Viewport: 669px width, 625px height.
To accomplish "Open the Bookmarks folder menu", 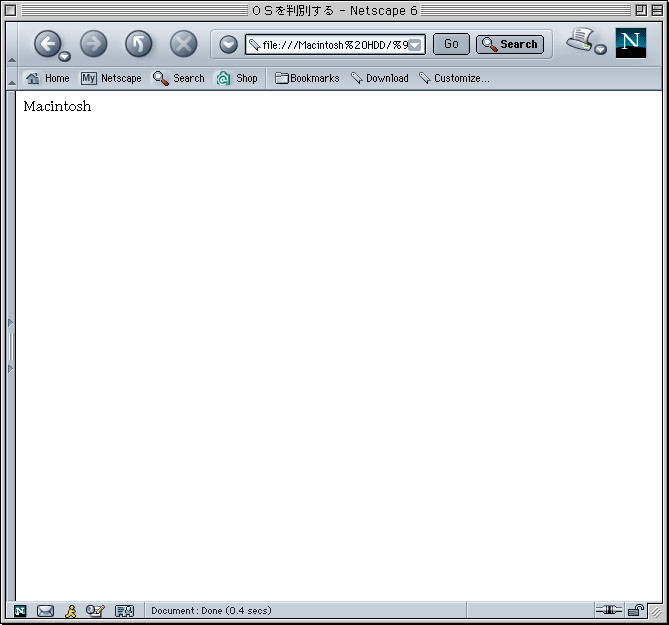I will [307, 78].
